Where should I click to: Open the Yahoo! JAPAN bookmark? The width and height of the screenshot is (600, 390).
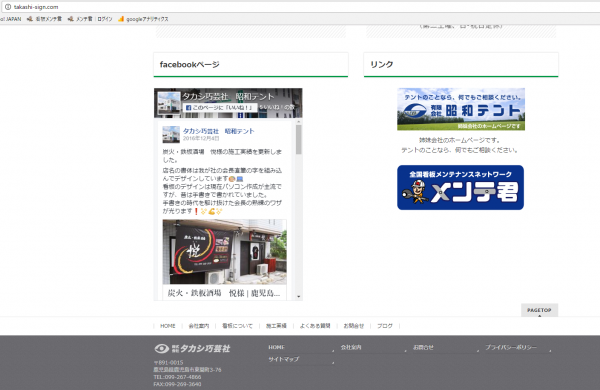11,19
